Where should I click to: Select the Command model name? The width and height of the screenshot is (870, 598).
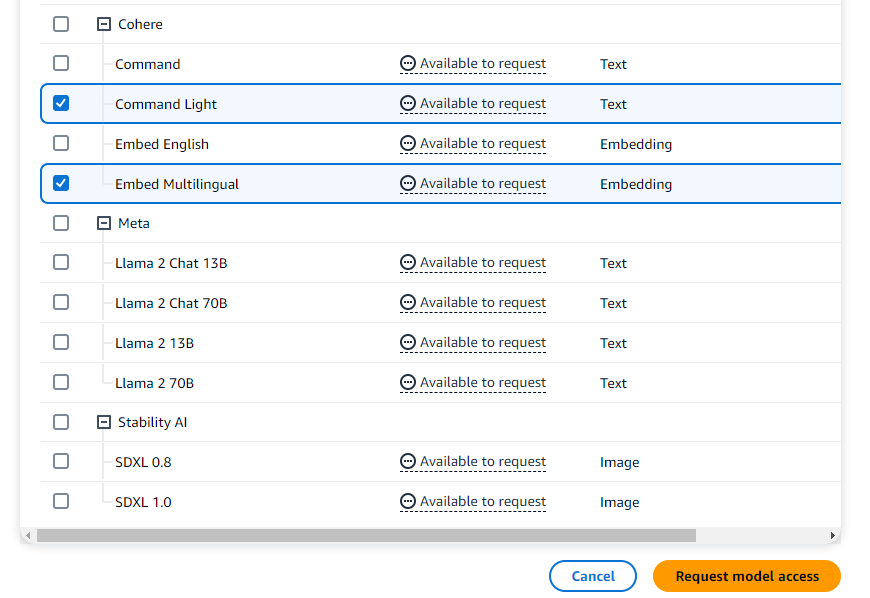[x=148, y=64]
